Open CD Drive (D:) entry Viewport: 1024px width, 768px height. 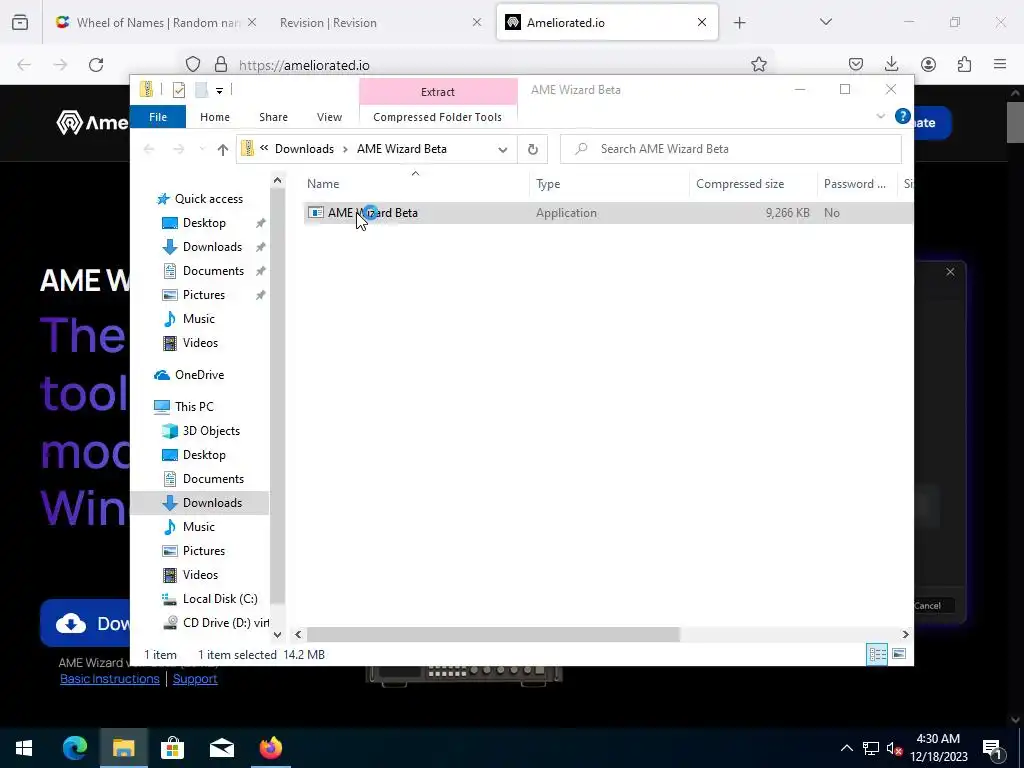225,623
